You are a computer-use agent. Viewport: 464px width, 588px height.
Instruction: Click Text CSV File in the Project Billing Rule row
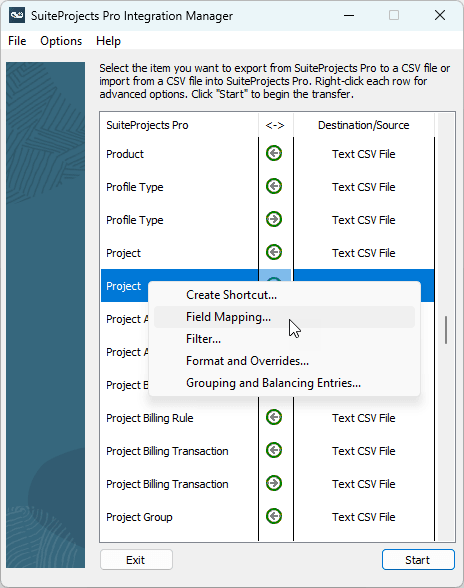pyautogui.click(x=363, y=418)
